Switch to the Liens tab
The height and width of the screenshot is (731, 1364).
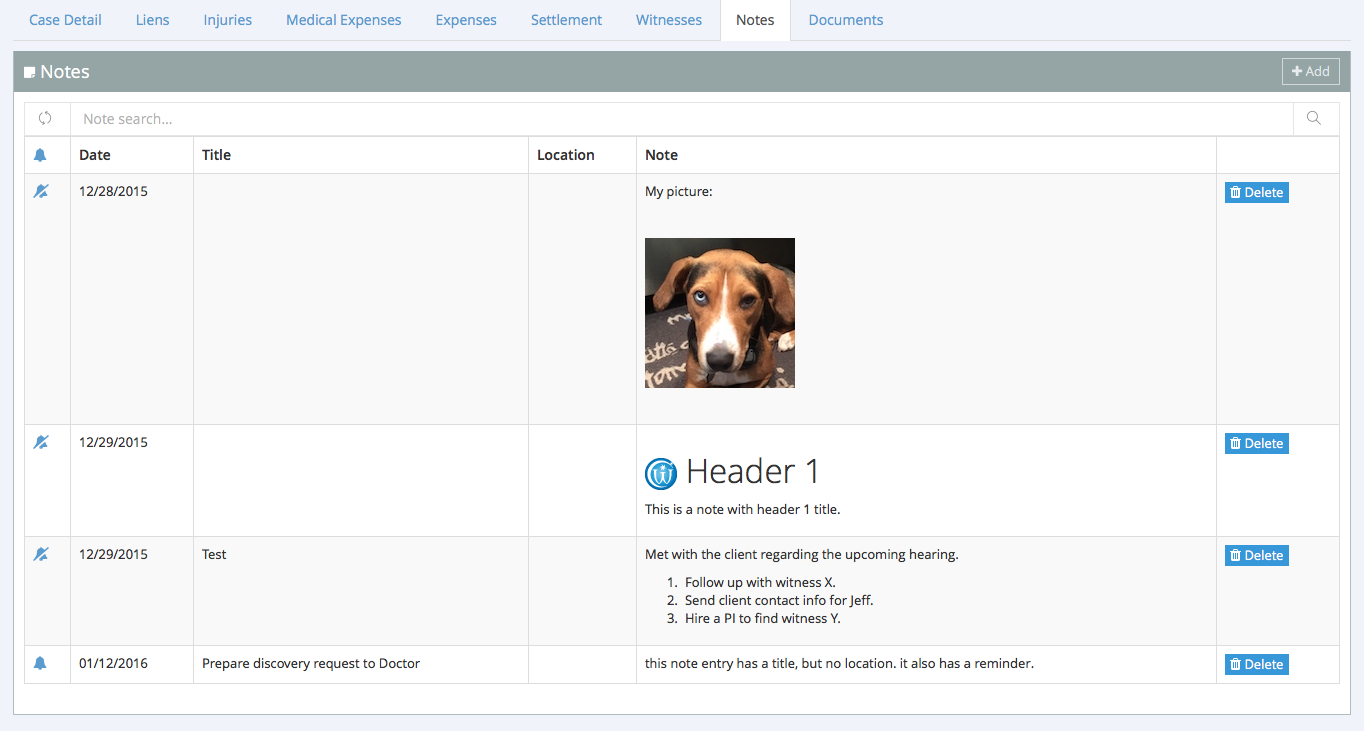(x=153, y=20)
